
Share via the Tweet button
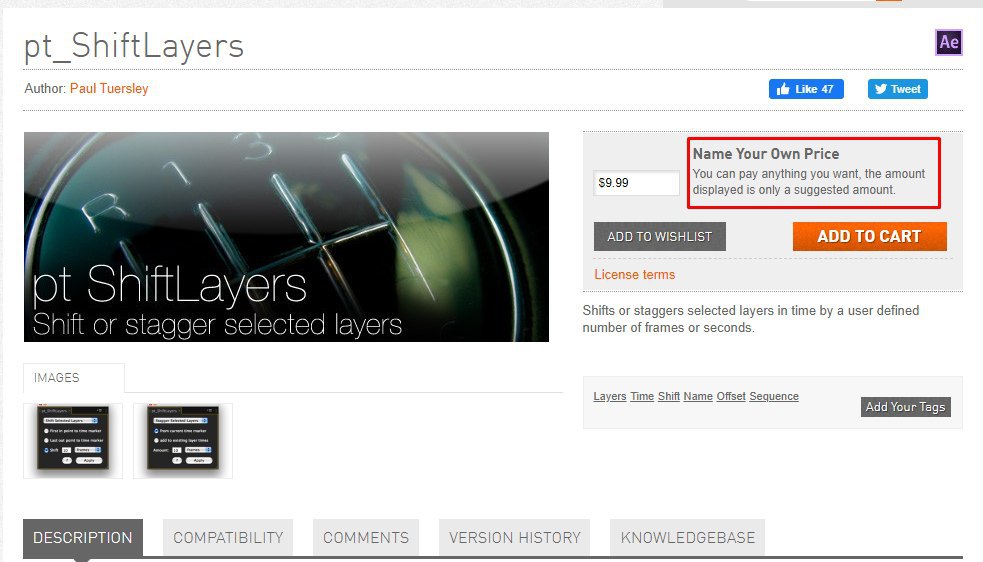(x=898, y=89)
